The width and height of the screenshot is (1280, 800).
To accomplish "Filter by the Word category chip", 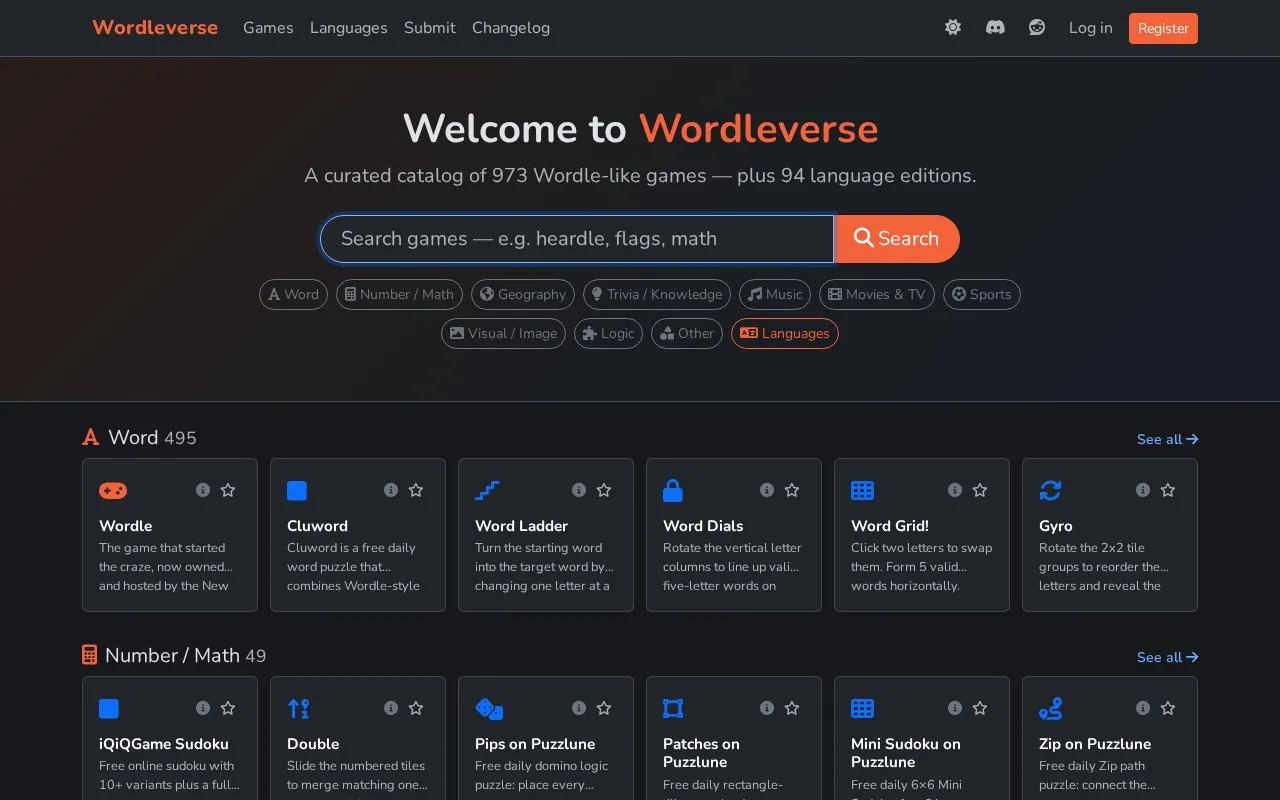I will click(x=293, y=294).
